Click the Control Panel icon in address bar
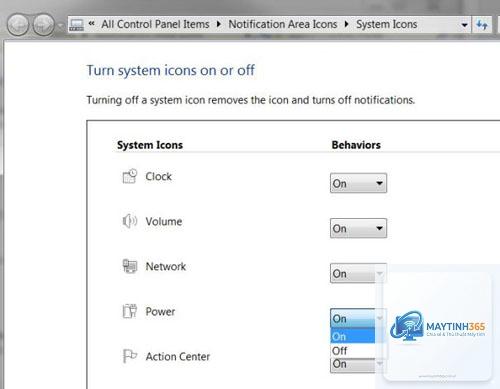Image resolution: width=500 pixels, height=389 pixels. 77,25
